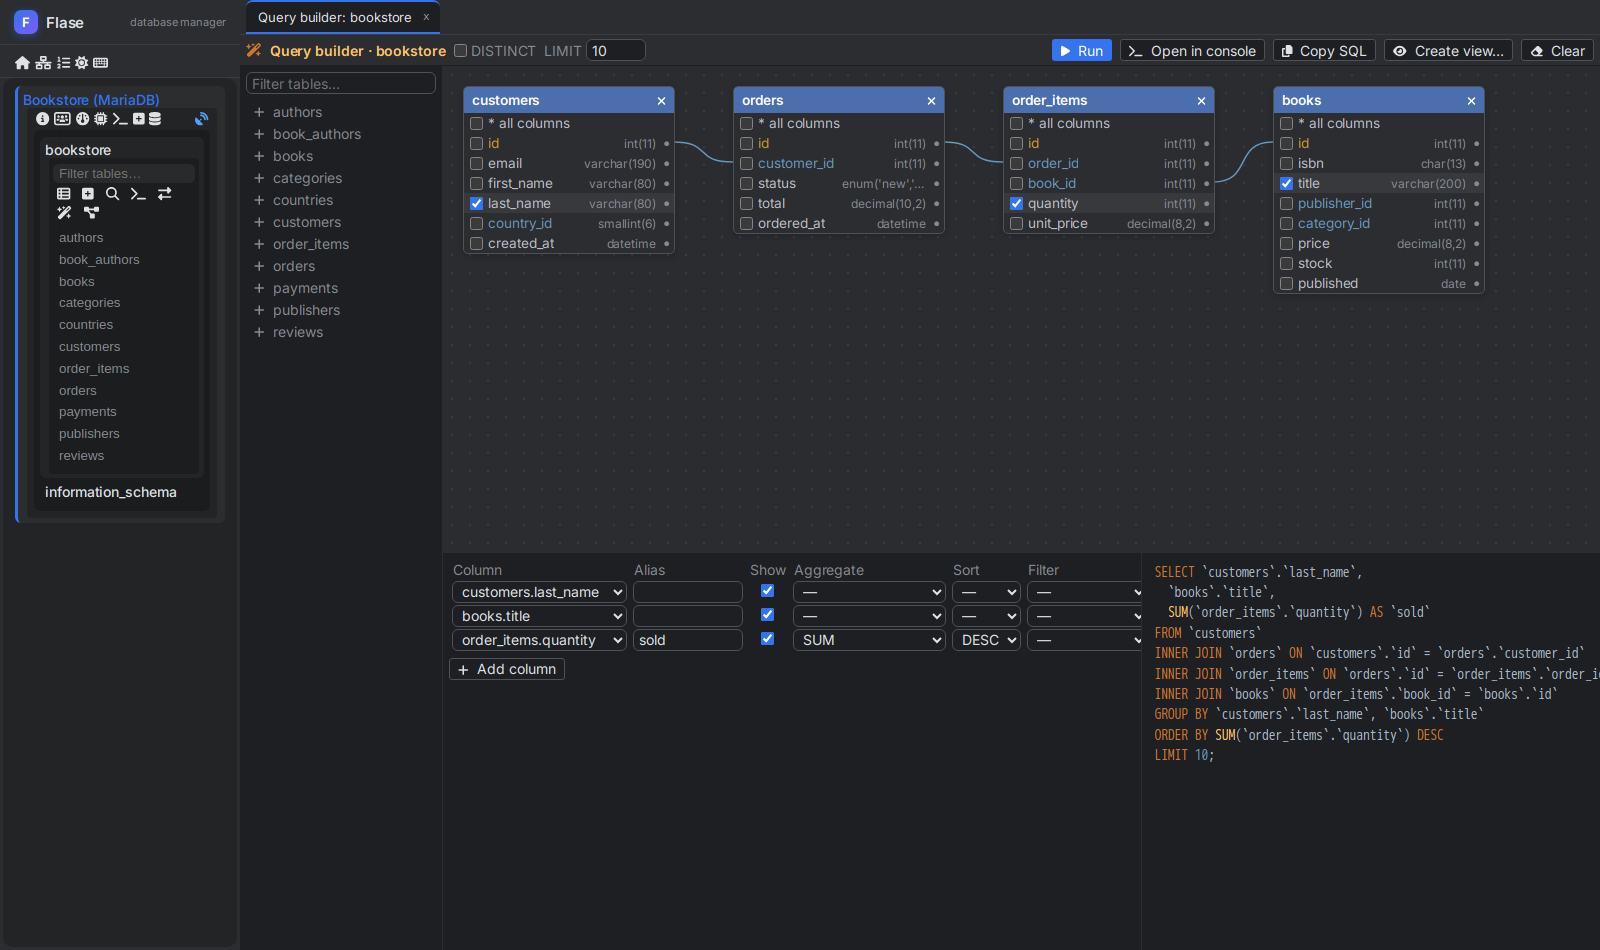1600x950 pixels.
Task: Check email column in customers table
Action: [477, 164]
